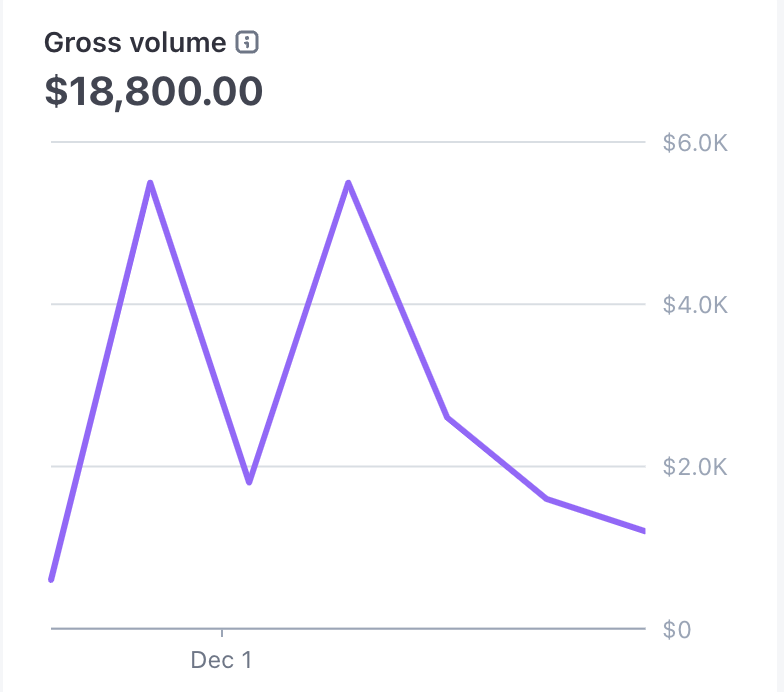The width and height of the screenshot is (784, 692).
Task: Click the tick mark above Dec 1
Action: tap(222, 633)
